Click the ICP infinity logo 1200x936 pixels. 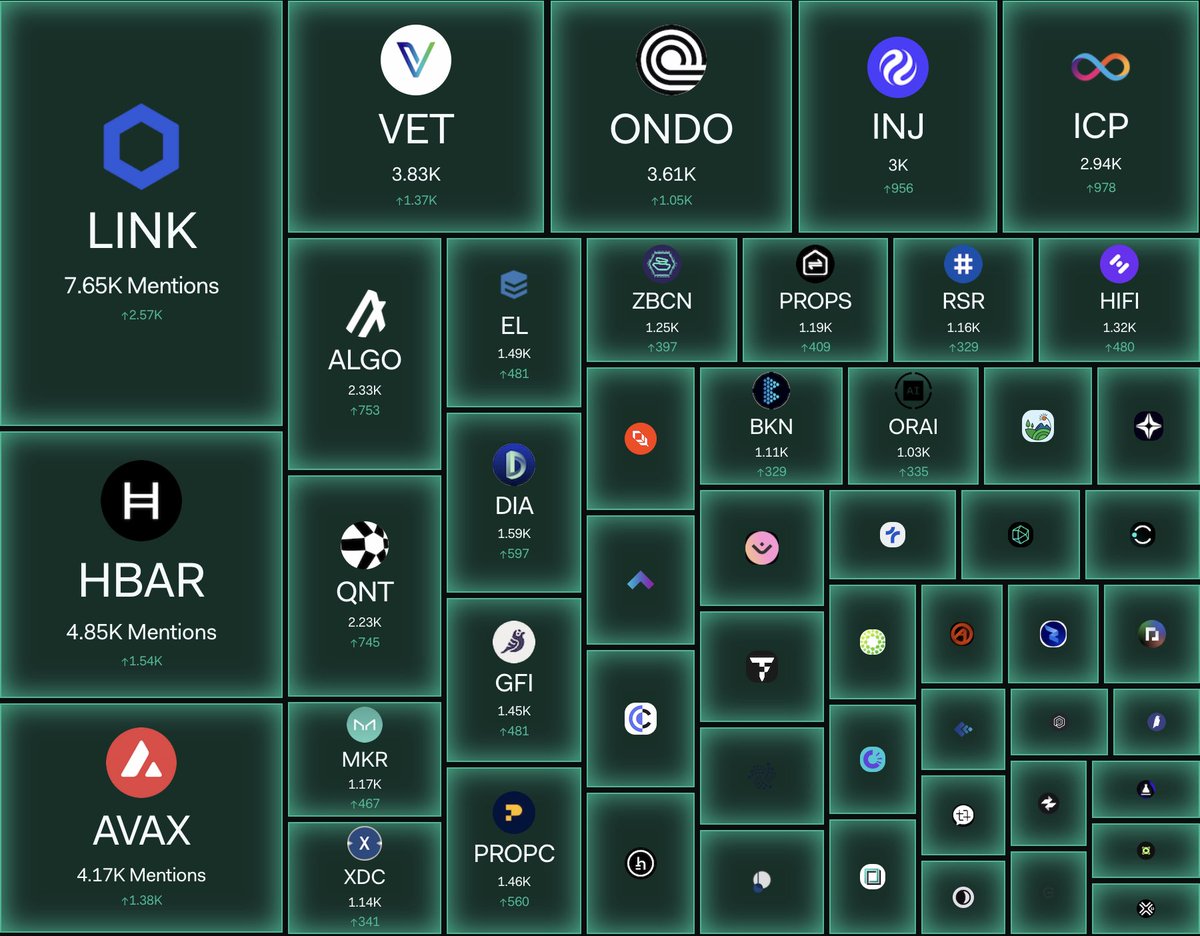point(1101,68)
